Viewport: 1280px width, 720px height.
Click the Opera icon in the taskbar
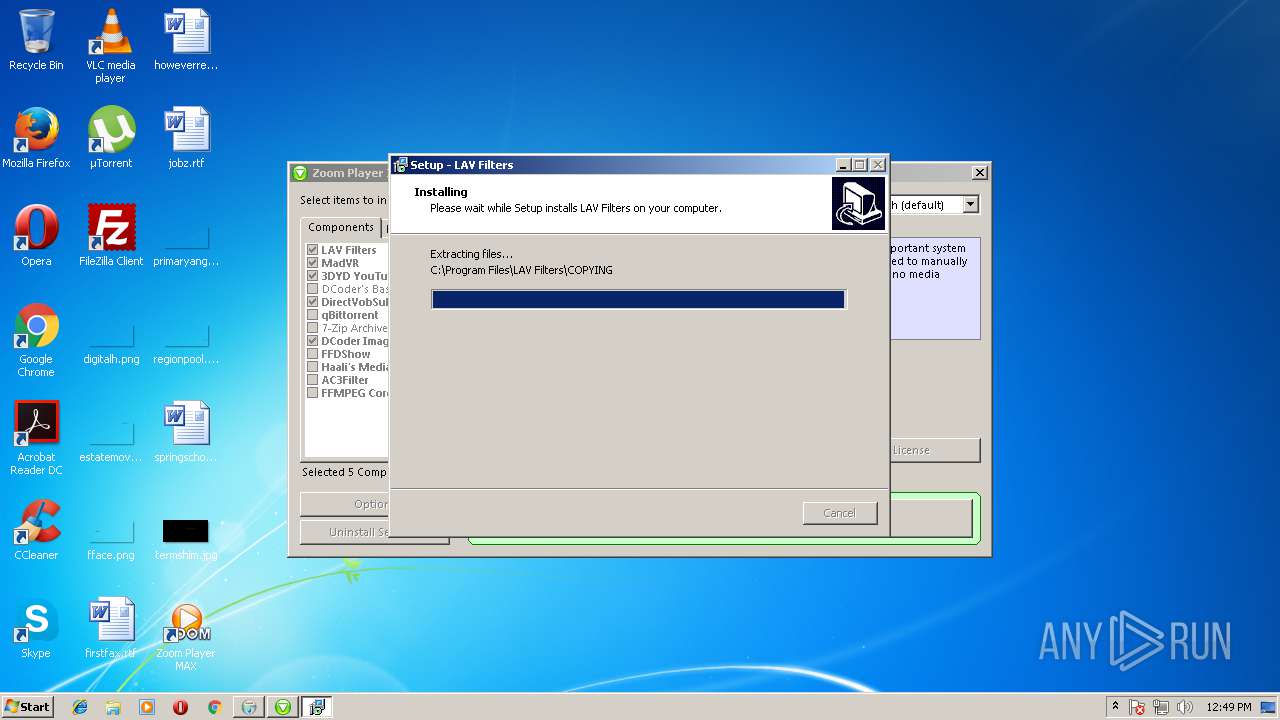pos(180,707)
